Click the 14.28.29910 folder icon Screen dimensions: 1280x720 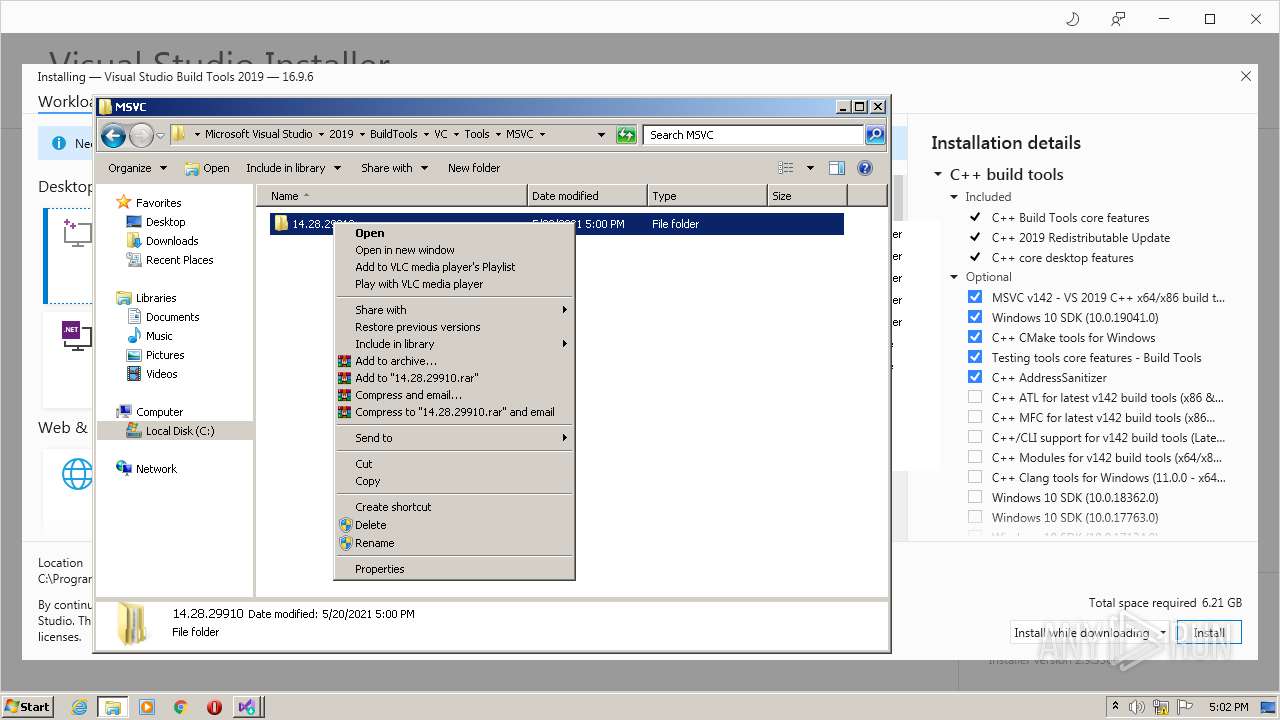coord(281,224)
